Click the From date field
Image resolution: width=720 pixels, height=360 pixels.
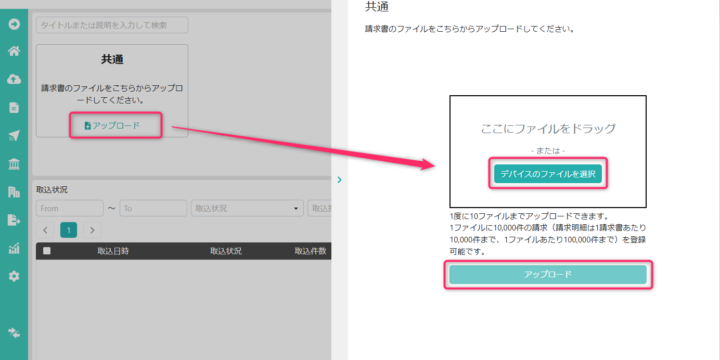point(70,208)
